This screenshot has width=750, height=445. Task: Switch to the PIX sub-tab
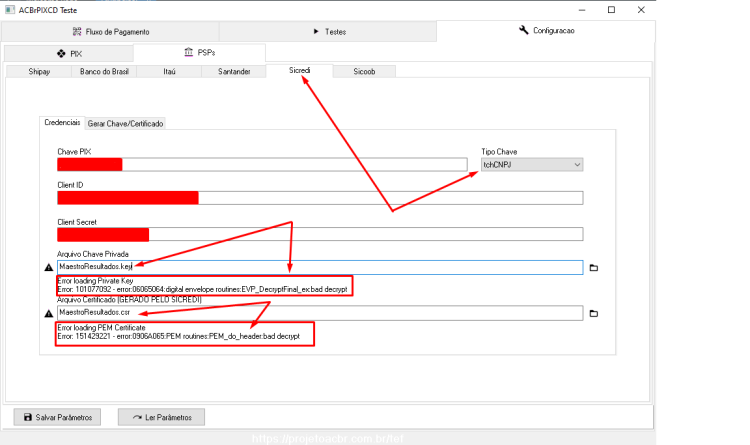(x=69, y=54)
